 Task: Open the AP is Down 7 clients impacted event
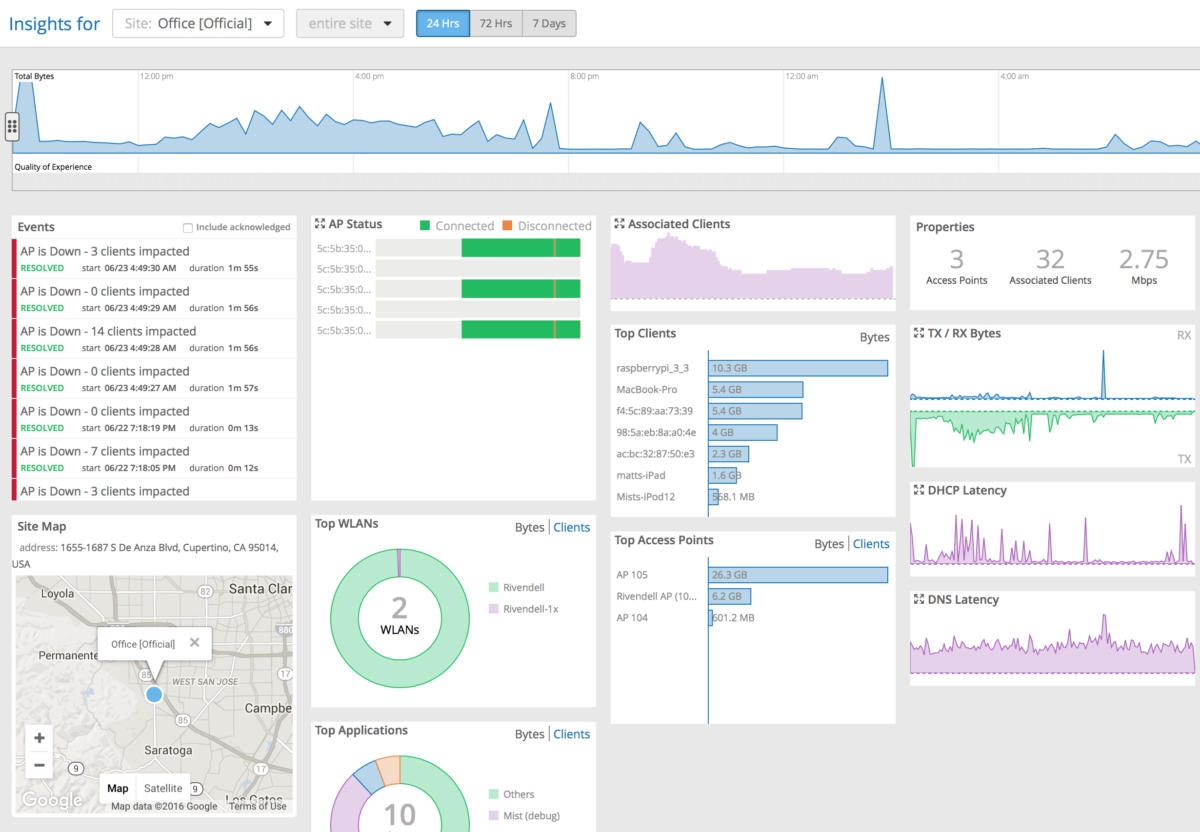click(x=154, y=459)
